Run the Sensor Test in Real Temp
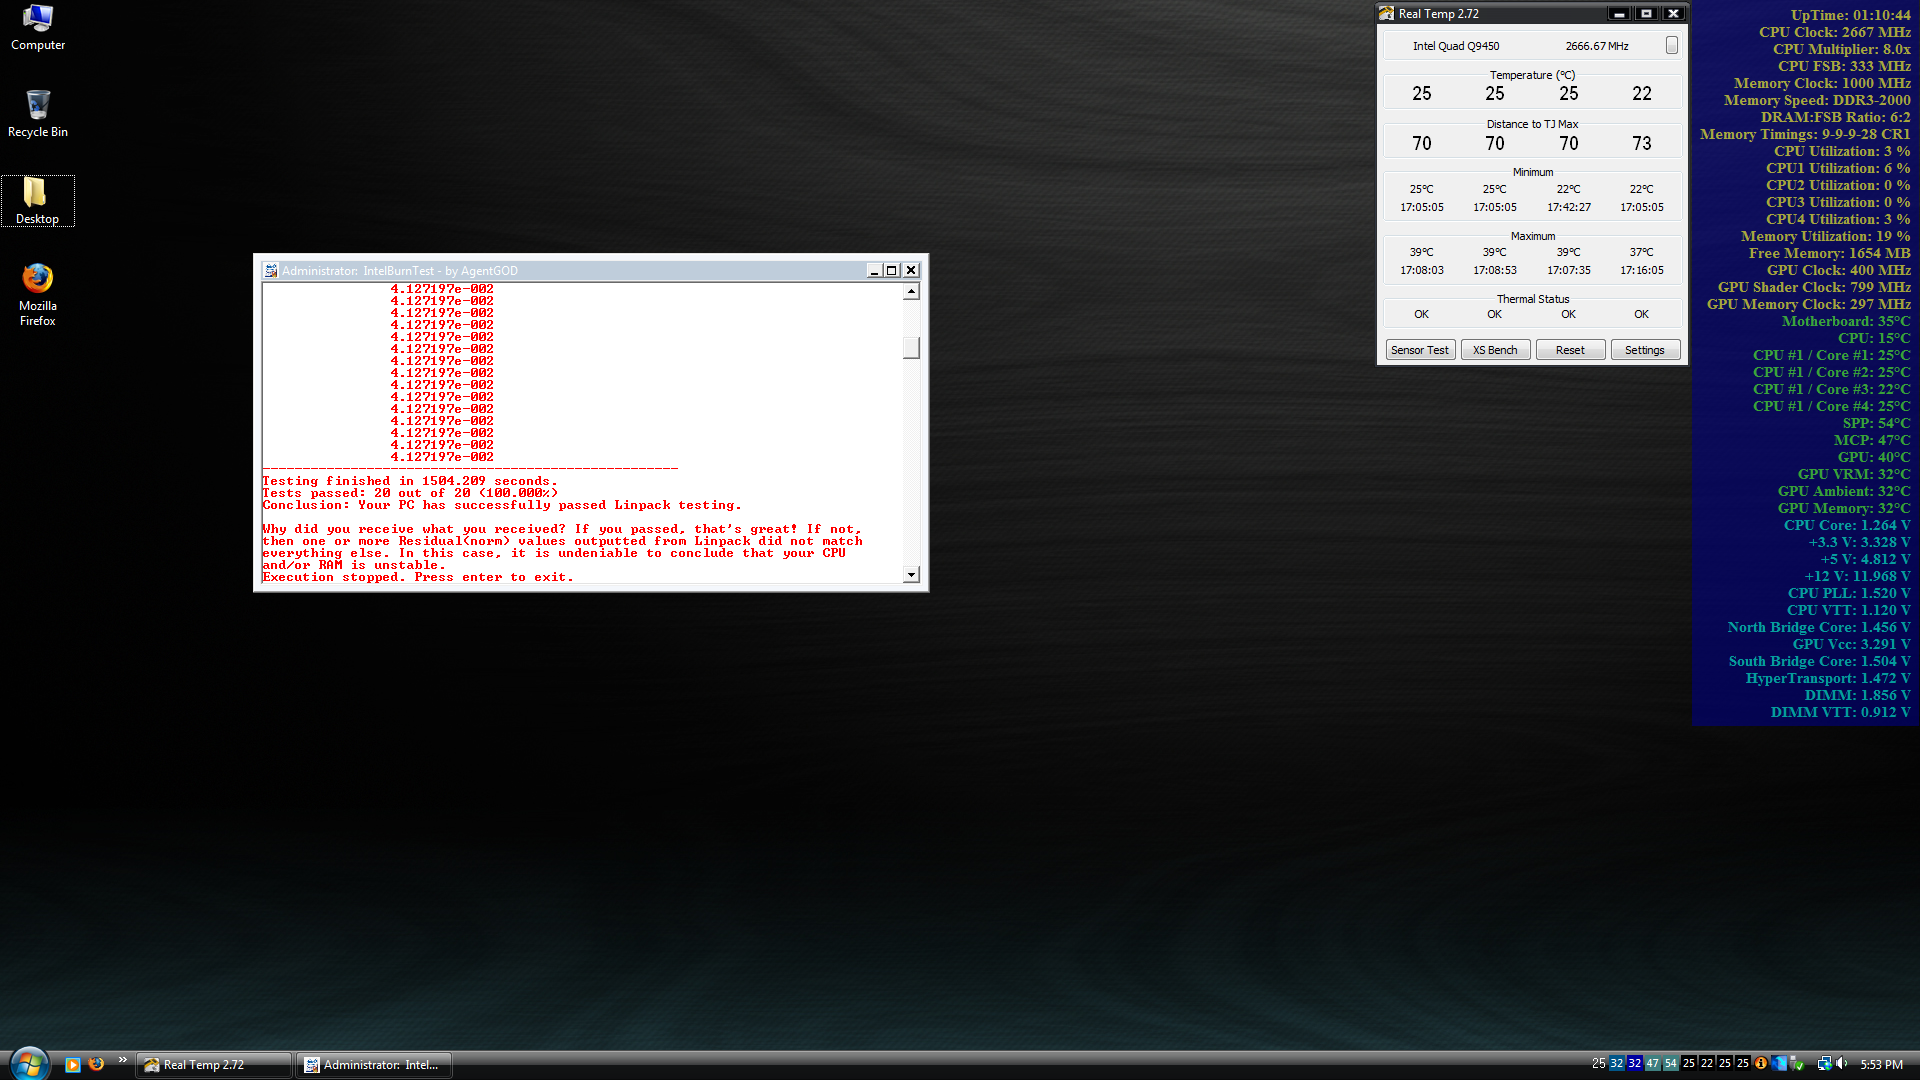 [1420, 350]
